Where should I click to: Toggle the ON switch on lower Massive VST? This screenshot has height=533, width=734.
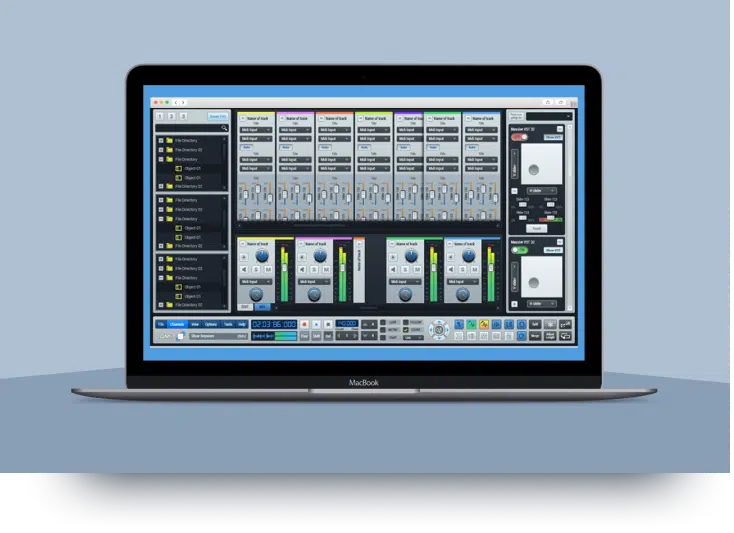(518, 249)
